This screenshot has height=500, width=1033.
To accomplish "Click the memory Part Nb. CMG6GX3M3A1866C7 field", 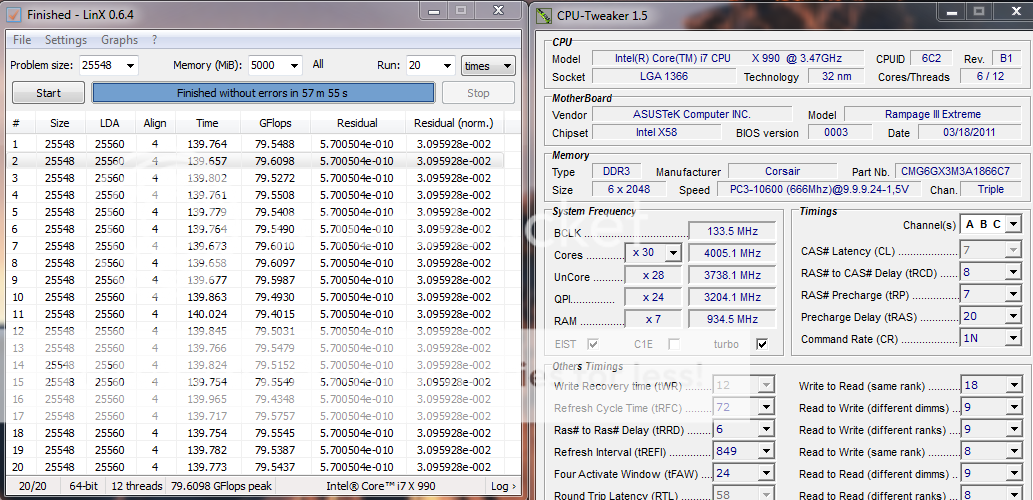I will click(x=958, y=171).
